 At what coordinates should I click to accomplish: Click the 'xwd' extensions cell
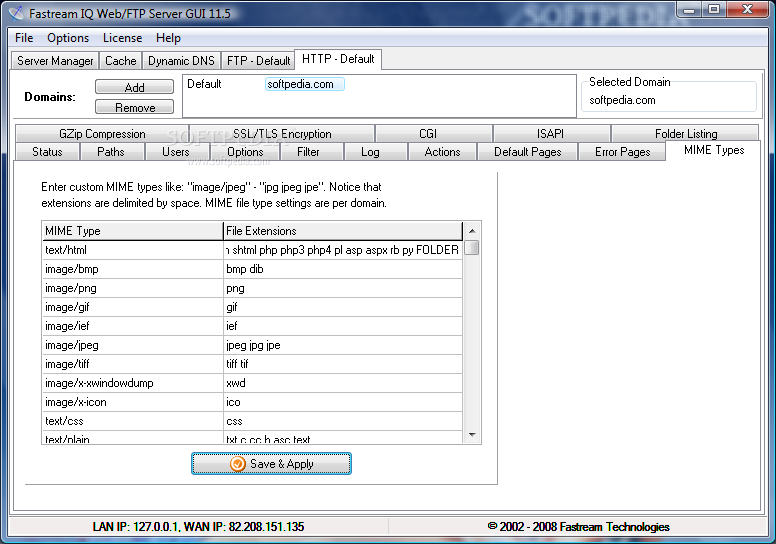pyautogui.click(x=342, y=383)
